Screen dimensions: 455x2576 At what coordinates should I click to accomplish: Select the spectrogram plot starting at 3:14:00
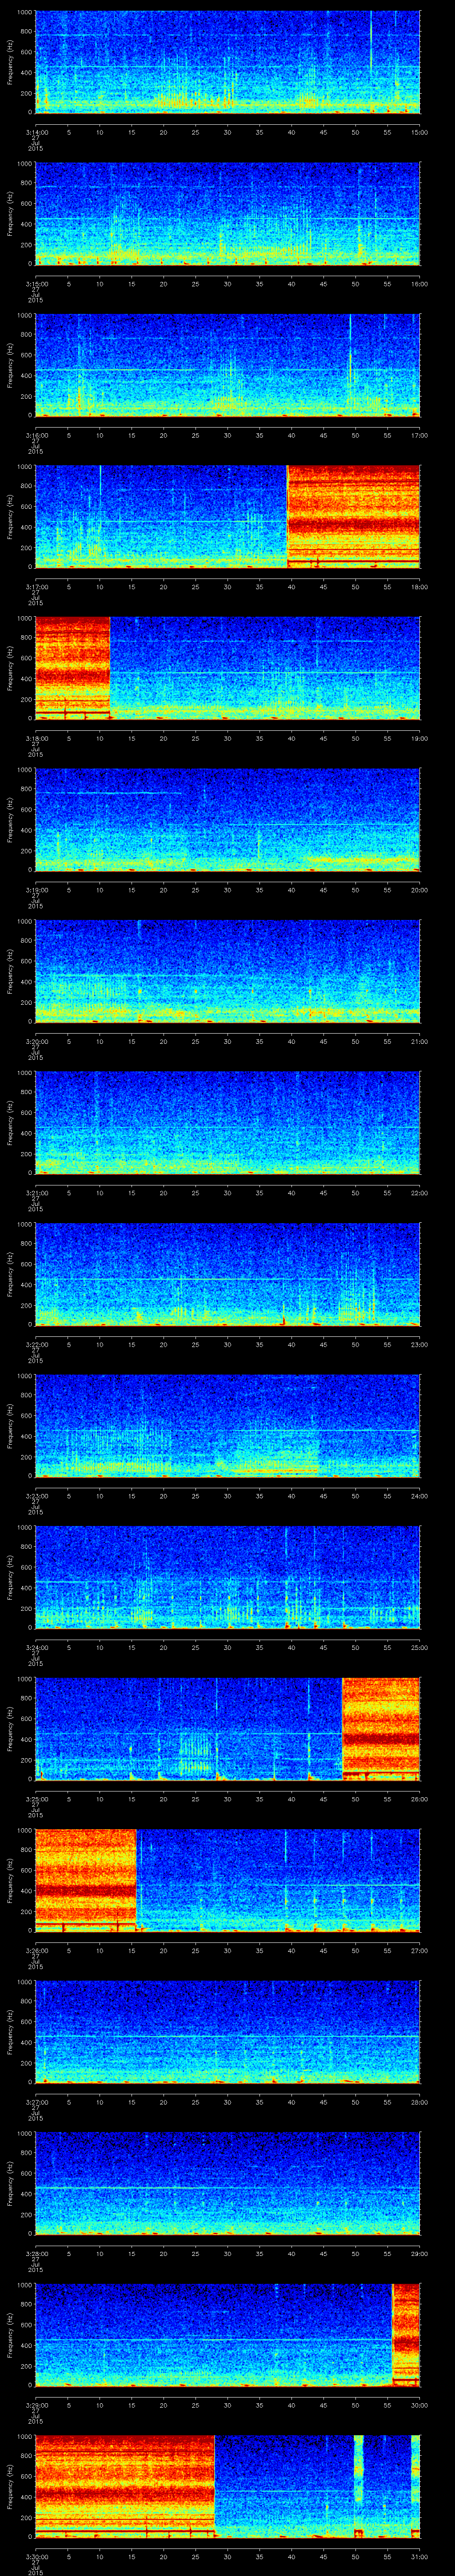coord(228,62)
